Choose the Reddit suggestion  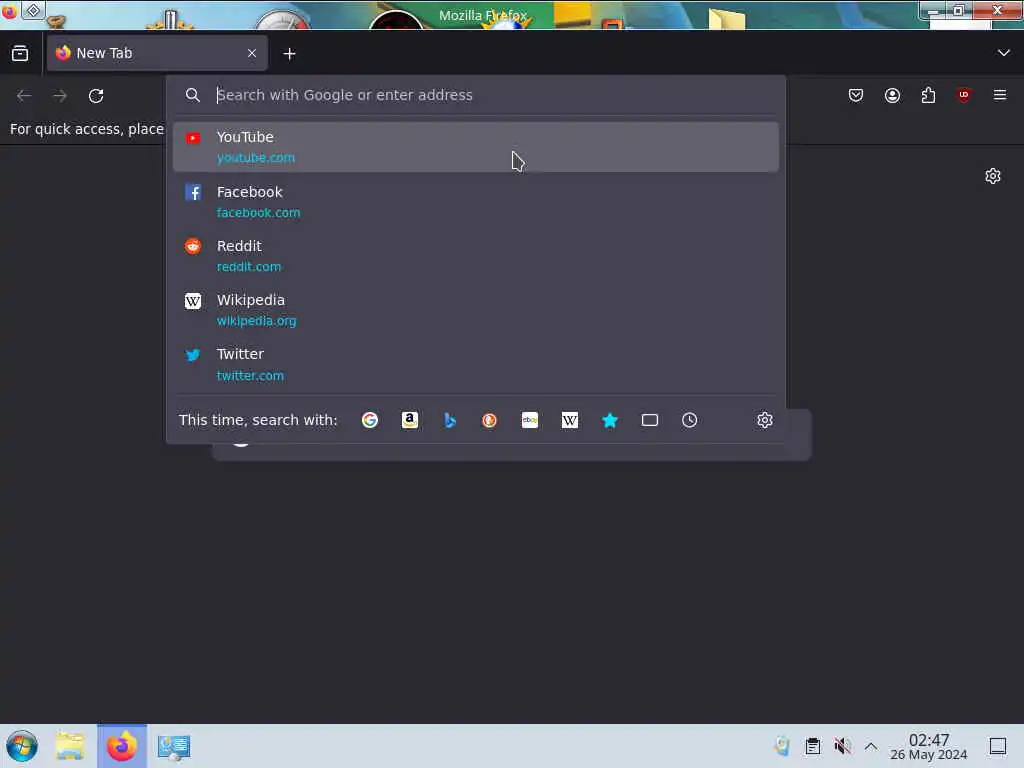click(475, 256)
